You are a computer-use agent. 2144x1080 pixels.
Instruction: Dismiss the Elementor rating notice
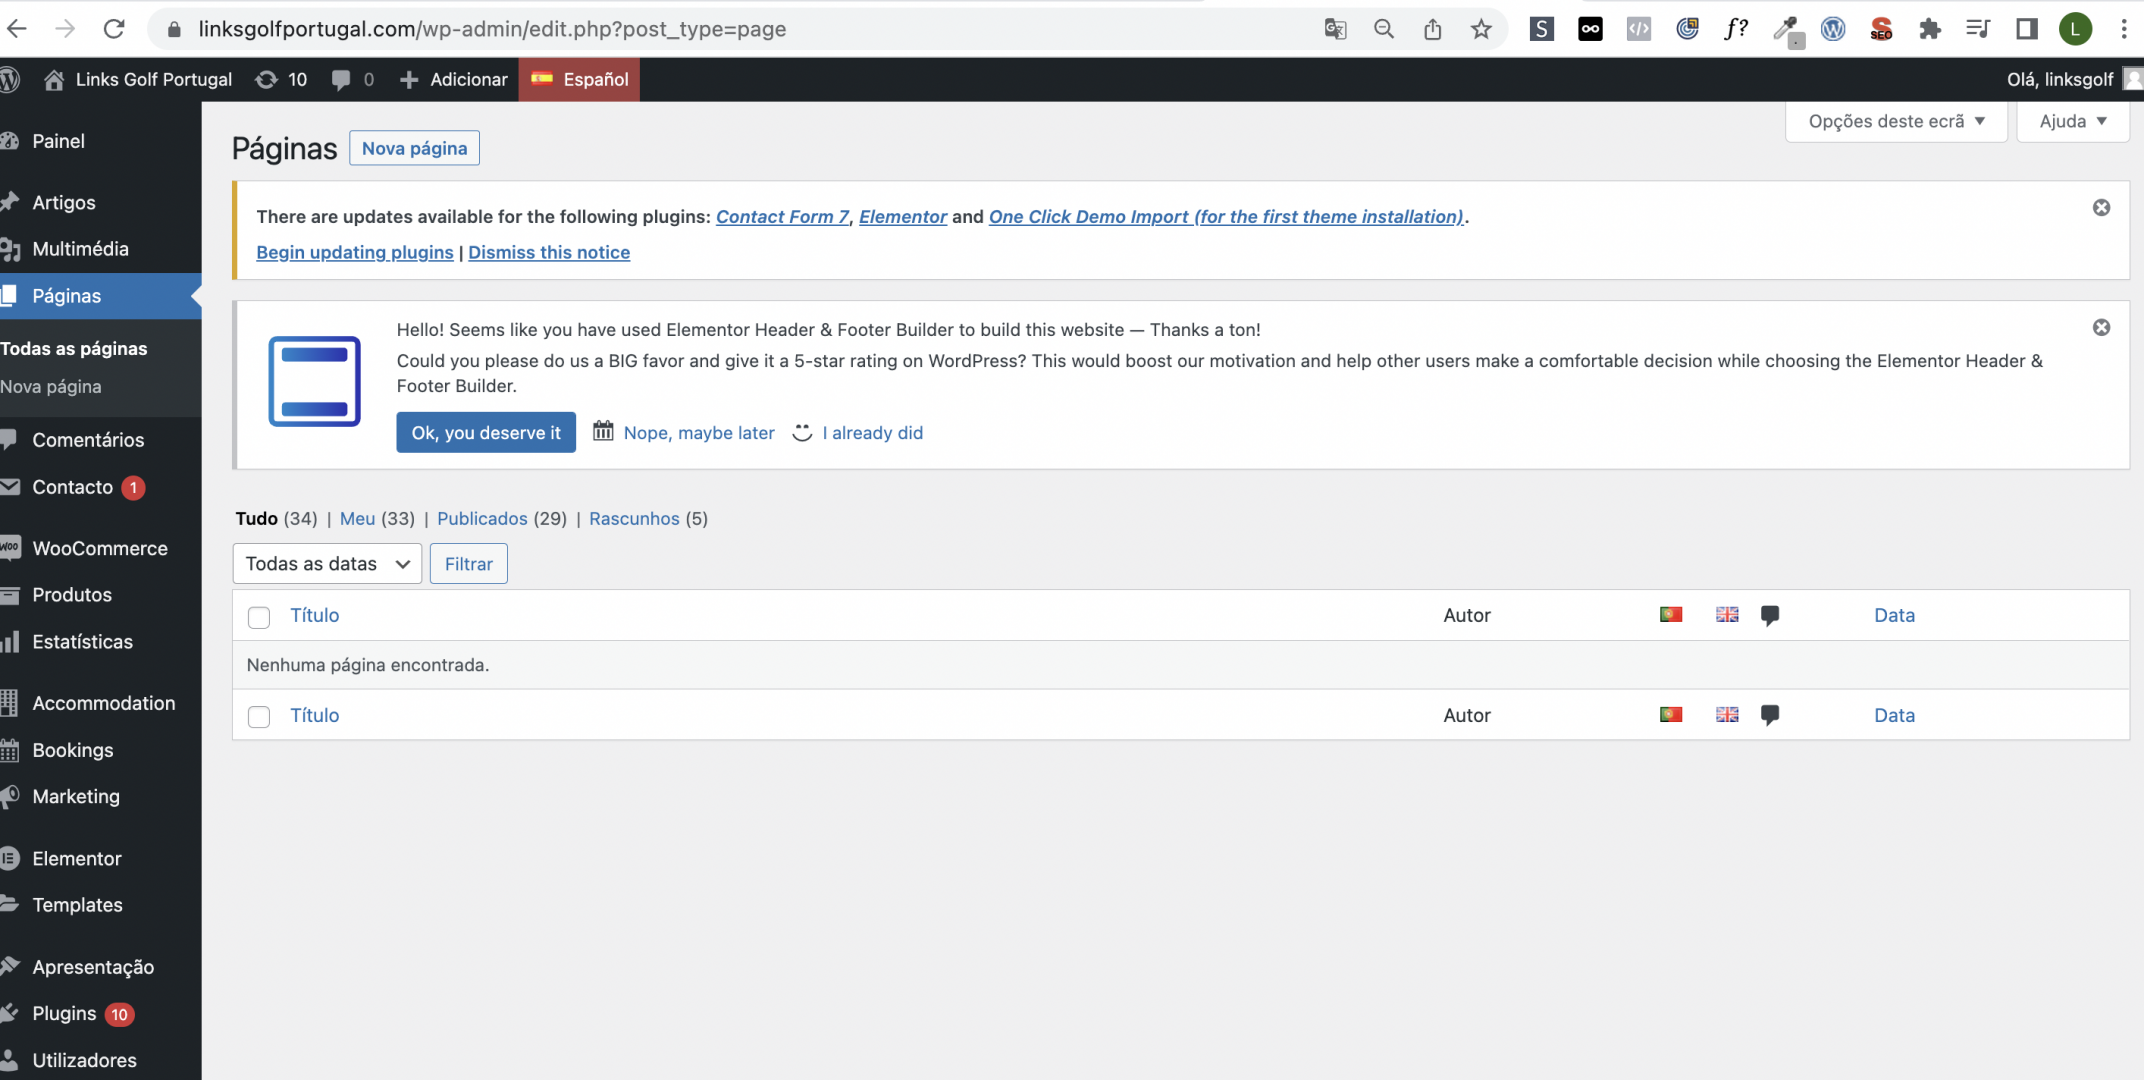[2102, 327]
